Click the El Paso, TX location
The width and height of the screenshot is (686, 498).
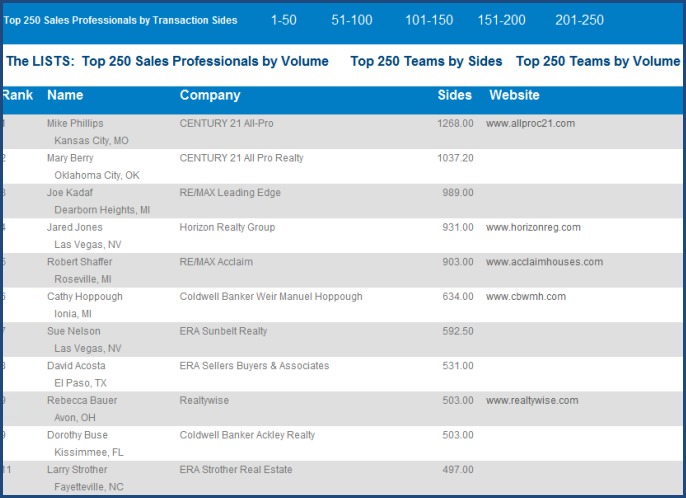pyautogui.click(x=80, y=383)
